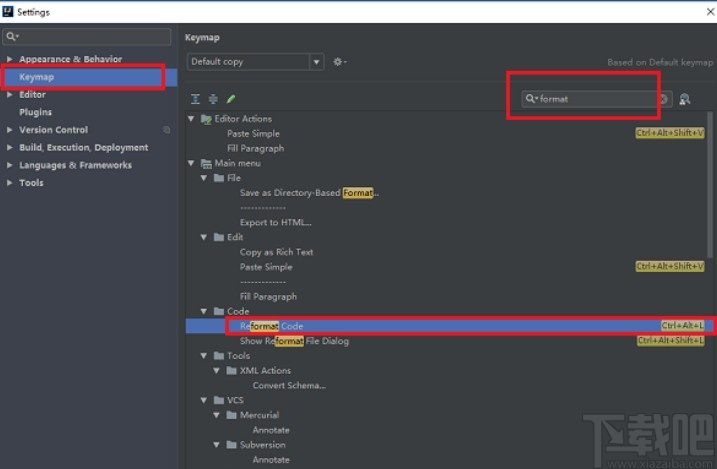This screenshot has width=717, height=469.
Task: Expand the Tools settings section arrow
Action: [x=9, y=182]
